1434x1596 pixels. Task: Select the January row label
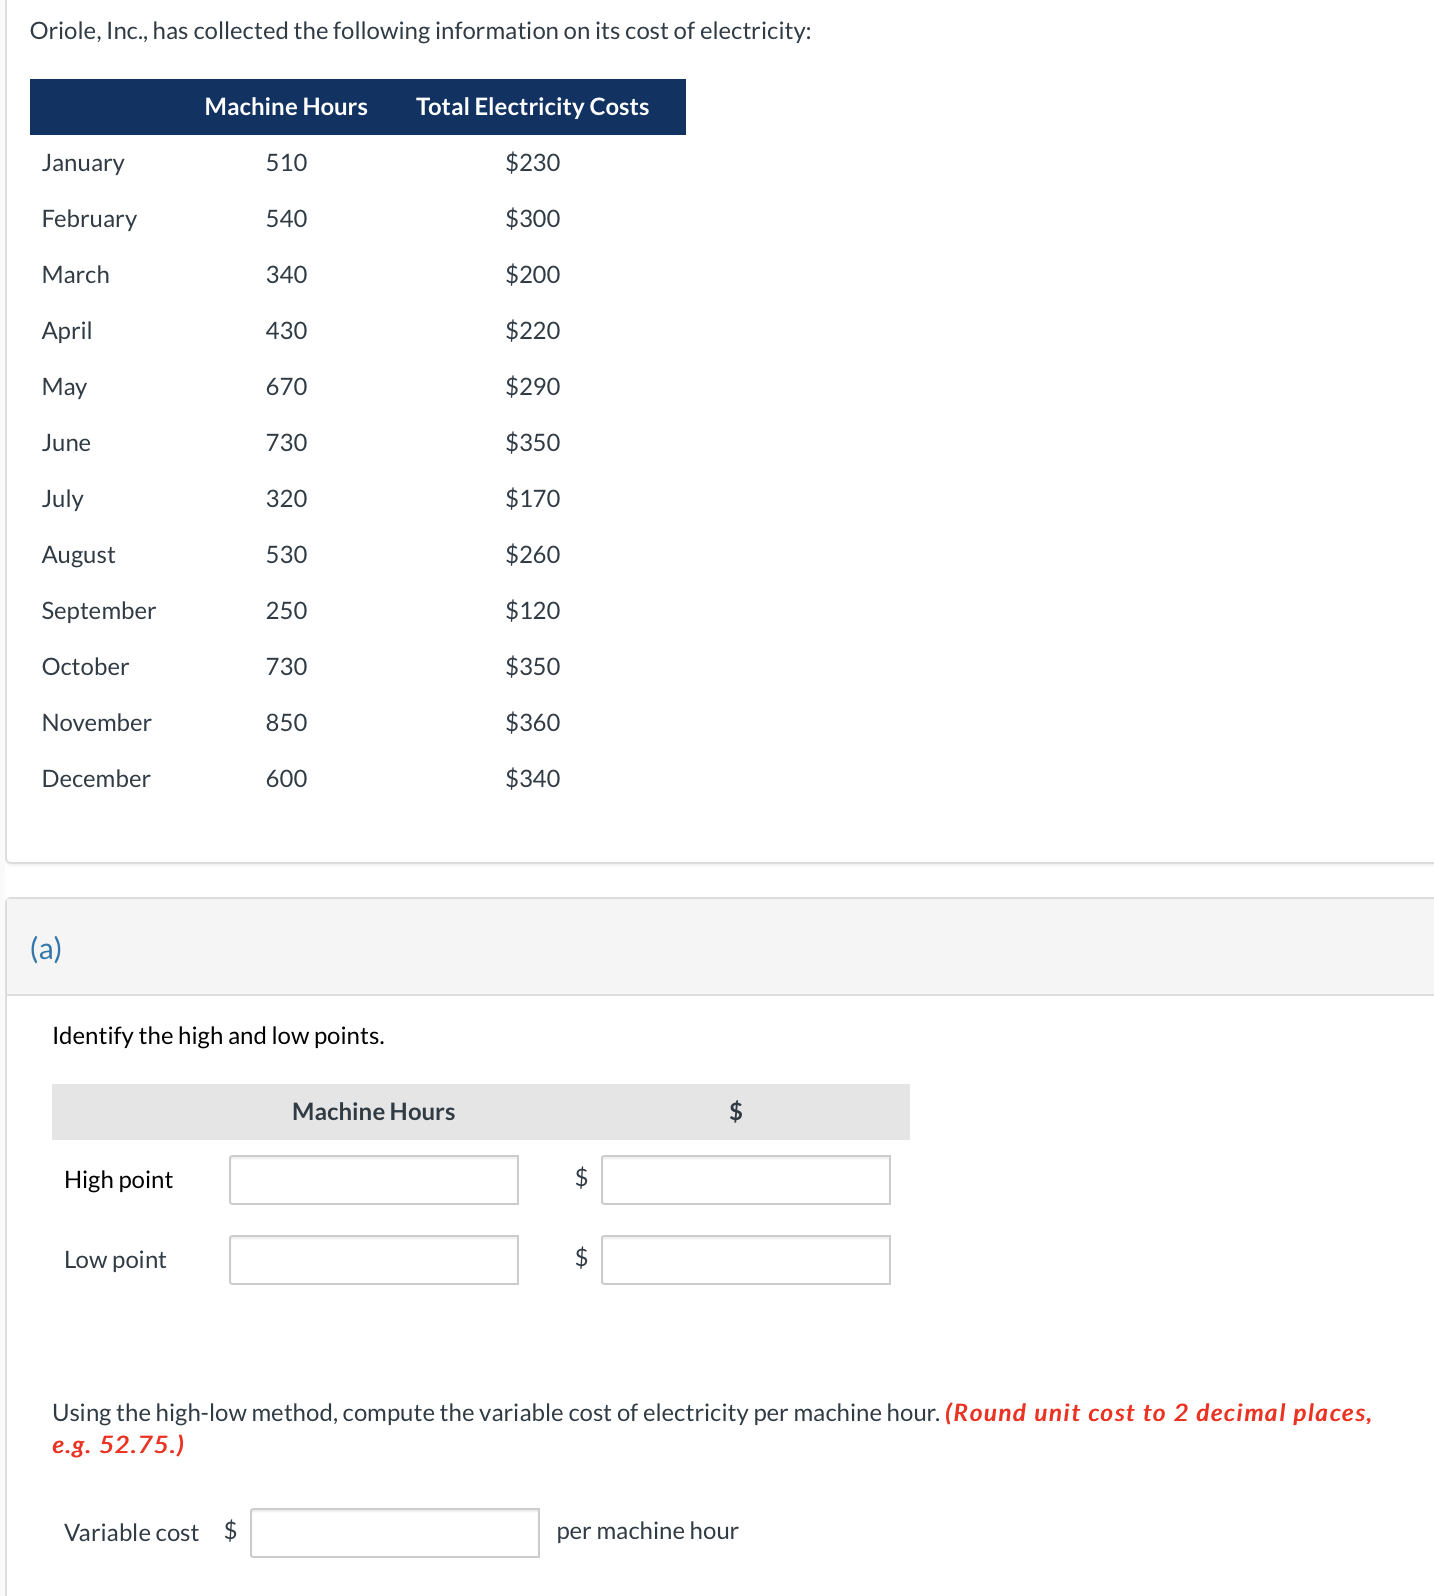pos(83,162)
